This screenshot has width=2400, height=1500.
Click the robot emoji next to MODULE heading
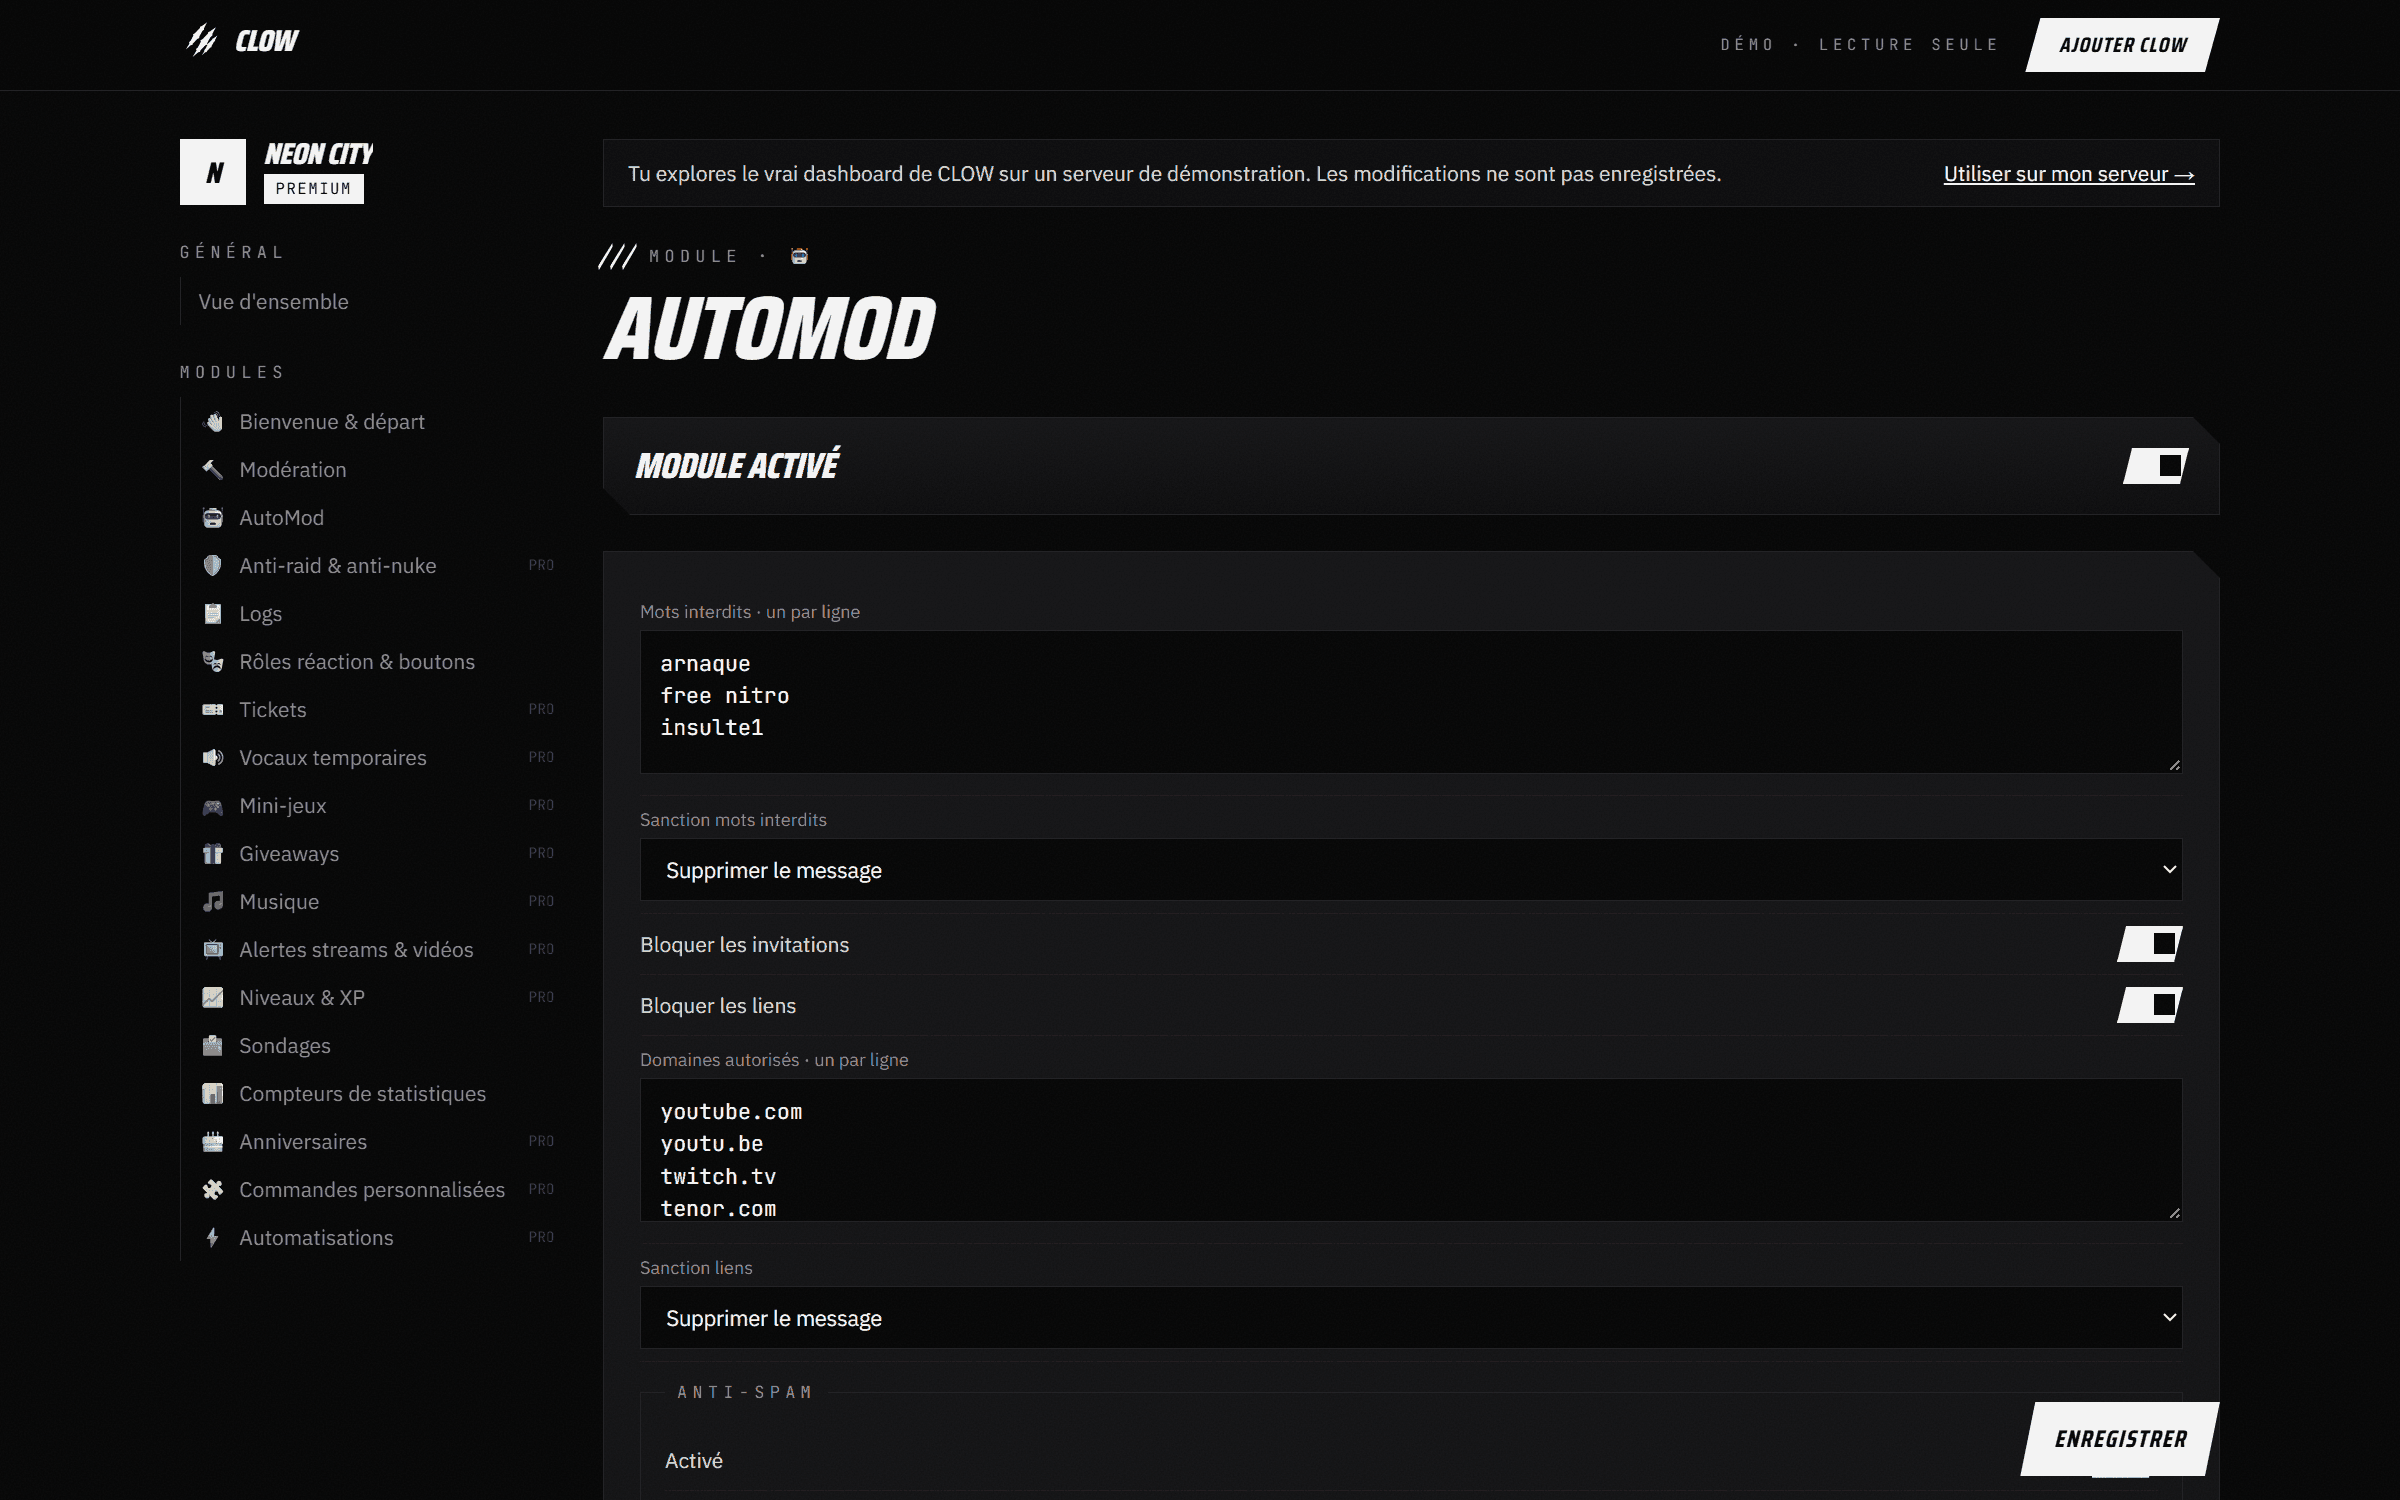point(799,256)
